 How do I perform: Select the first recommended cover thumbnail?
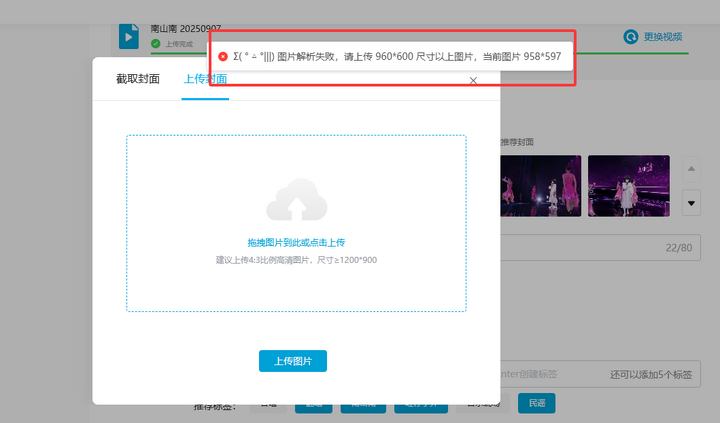540,186
